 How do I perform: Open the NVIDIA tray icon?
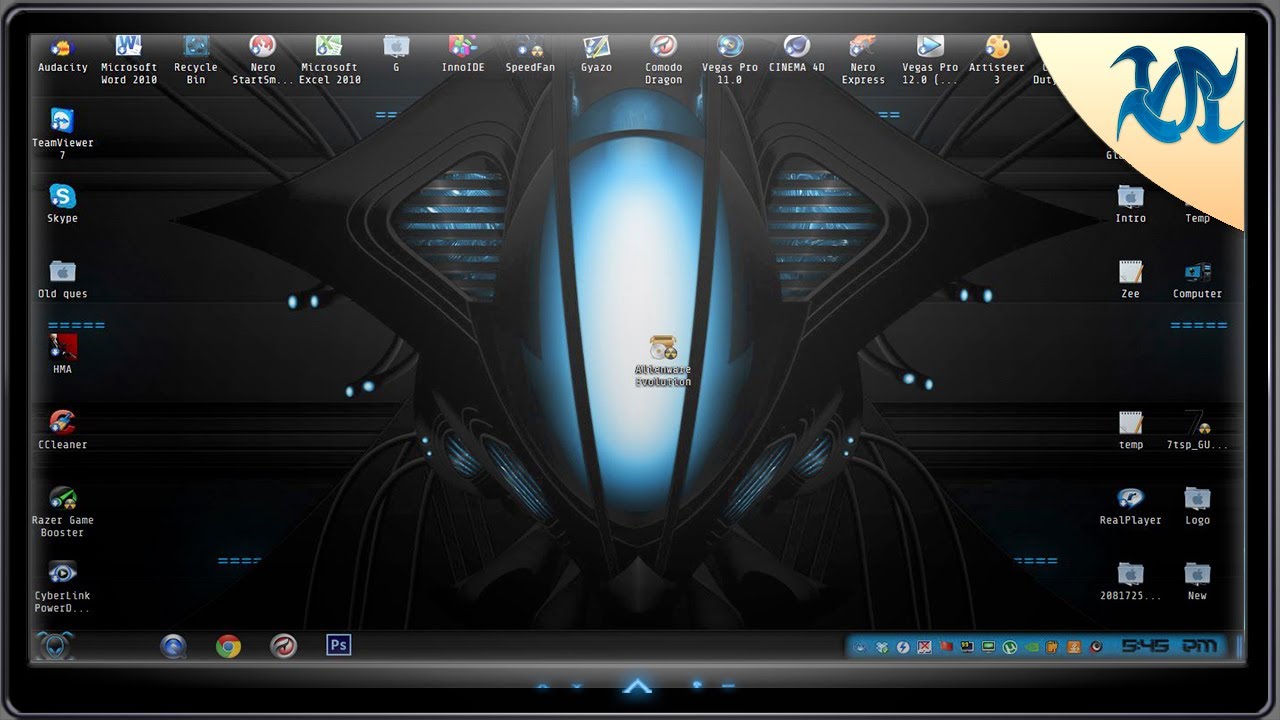tap(1032, 647)
